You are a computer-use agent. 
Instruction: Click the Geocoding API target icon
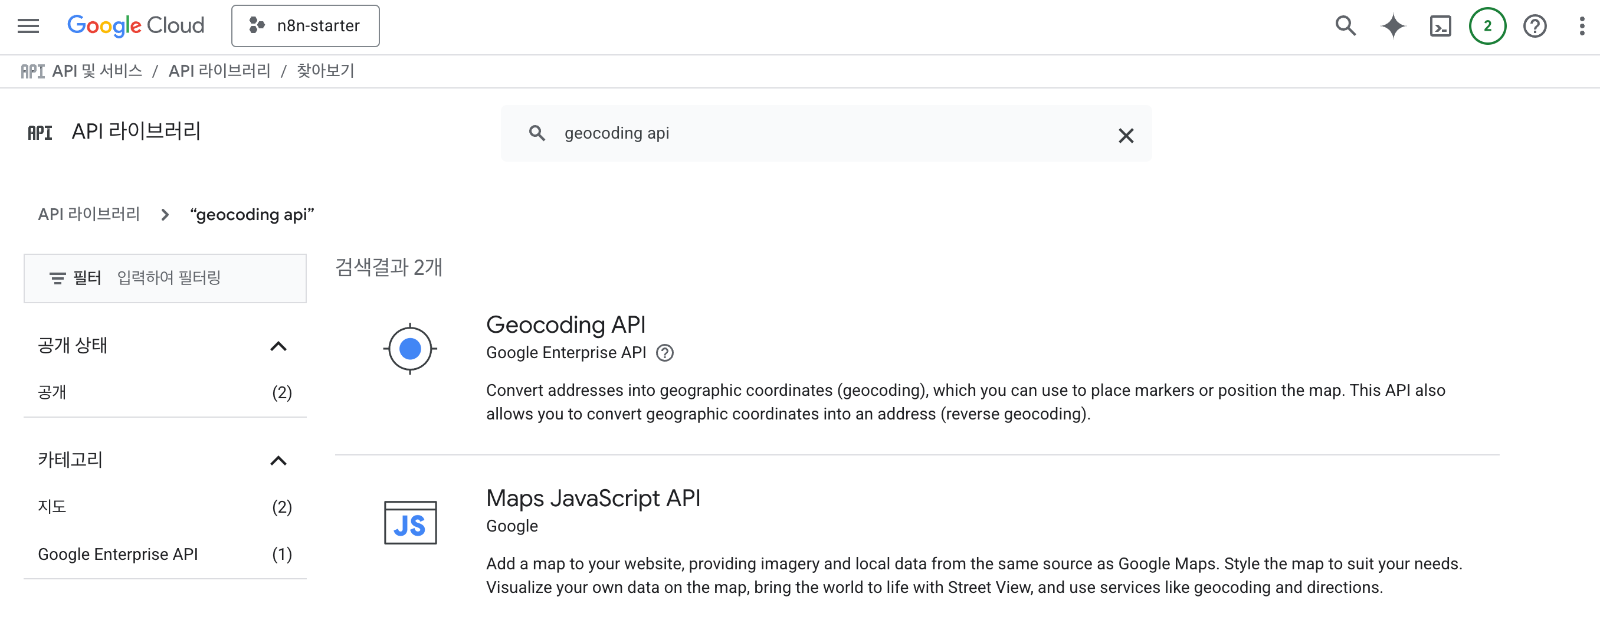point(410,349)
